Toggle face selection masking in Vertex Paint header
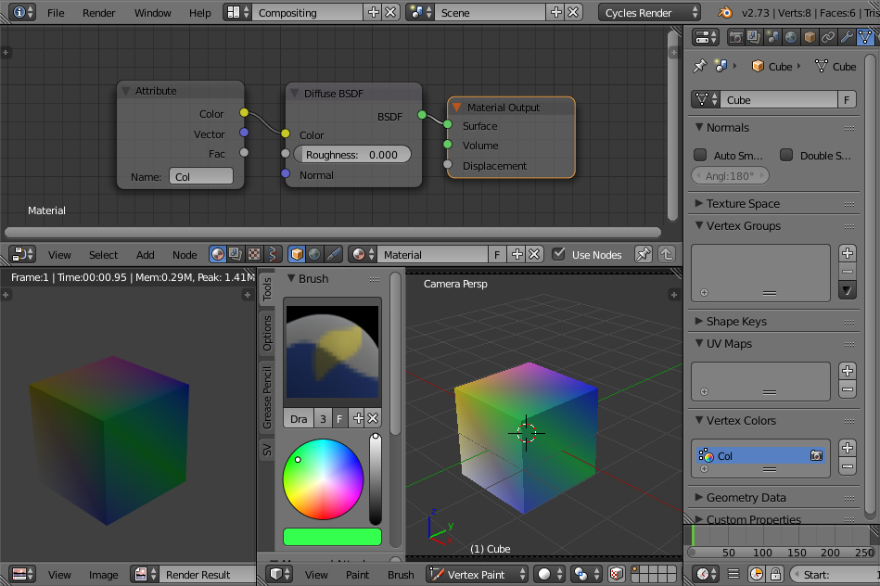Viewport: 880px width, 586px height. click(616, 574)
